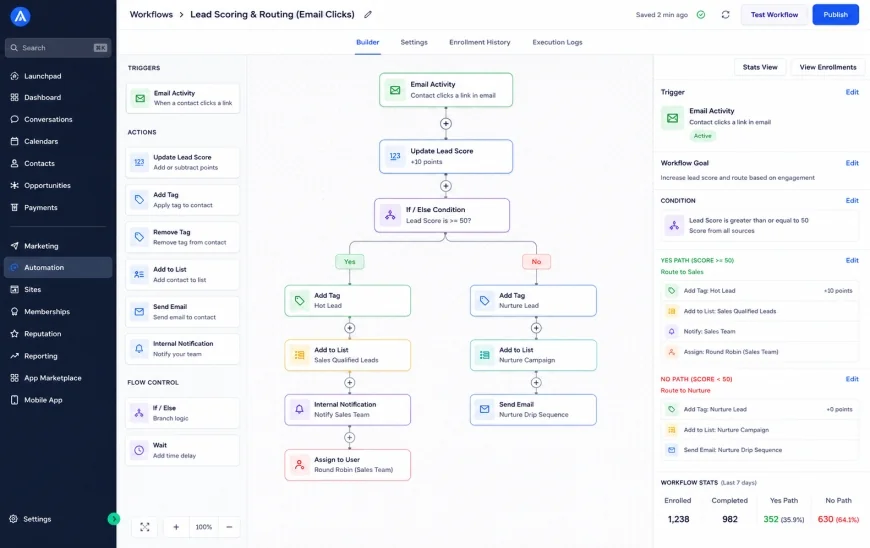Click the No branch label
The width and height of the screenshot is (870, 548).
536,262
